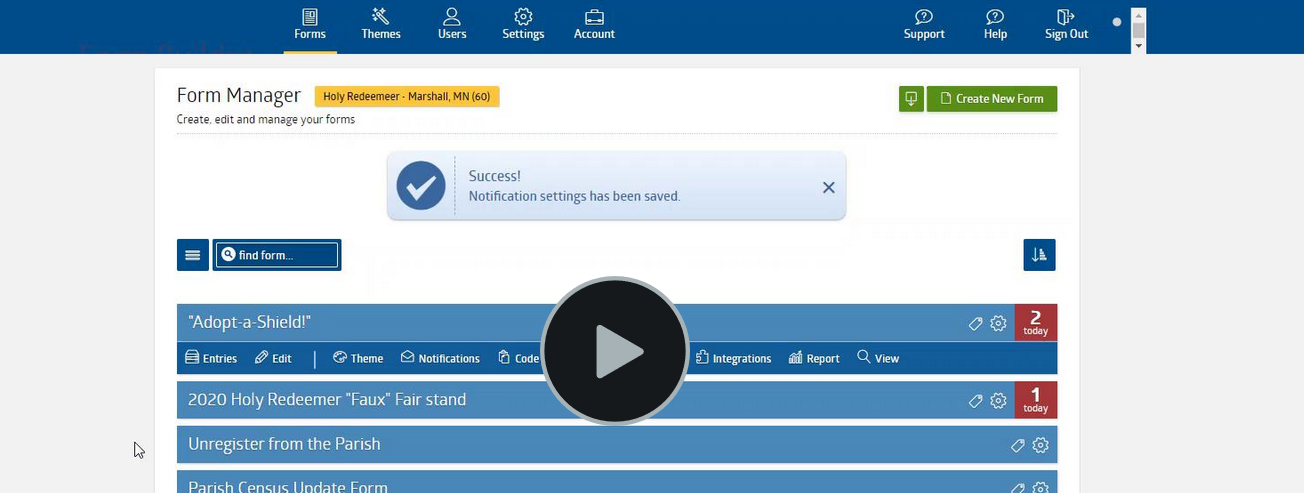Viewport: 1304px width, 493px height.
Task: Open the Themes section in top navigation
Action: tap(381, 25)
